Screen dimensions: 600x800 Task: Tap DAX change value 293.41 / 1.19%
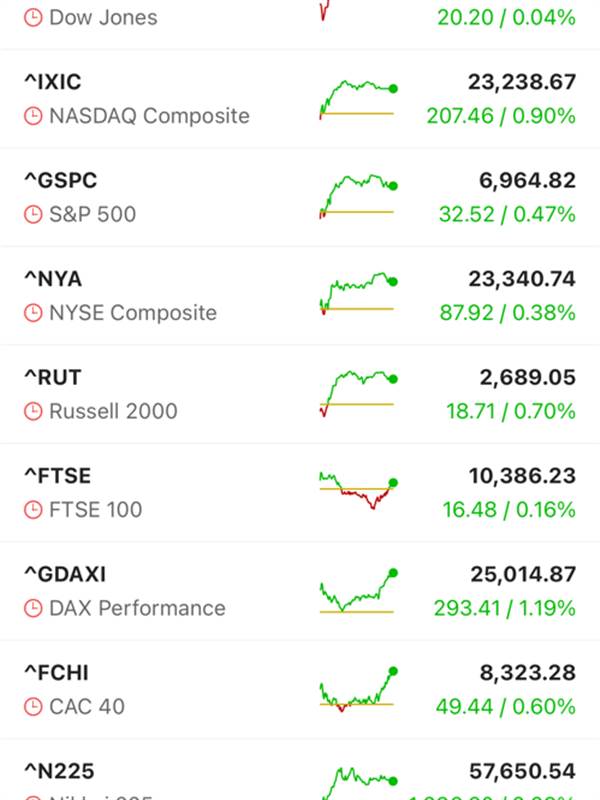504,608
